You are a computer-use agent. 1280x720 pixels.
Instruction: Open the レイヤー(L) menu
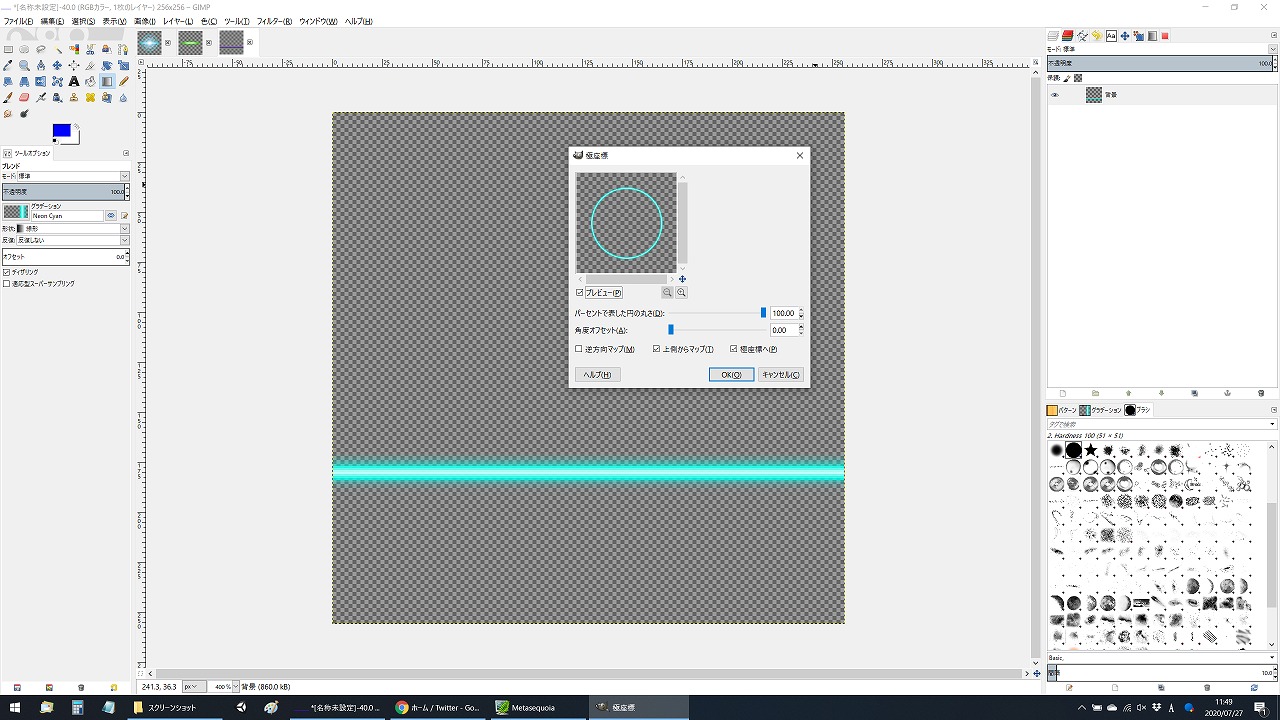[178, 21]
